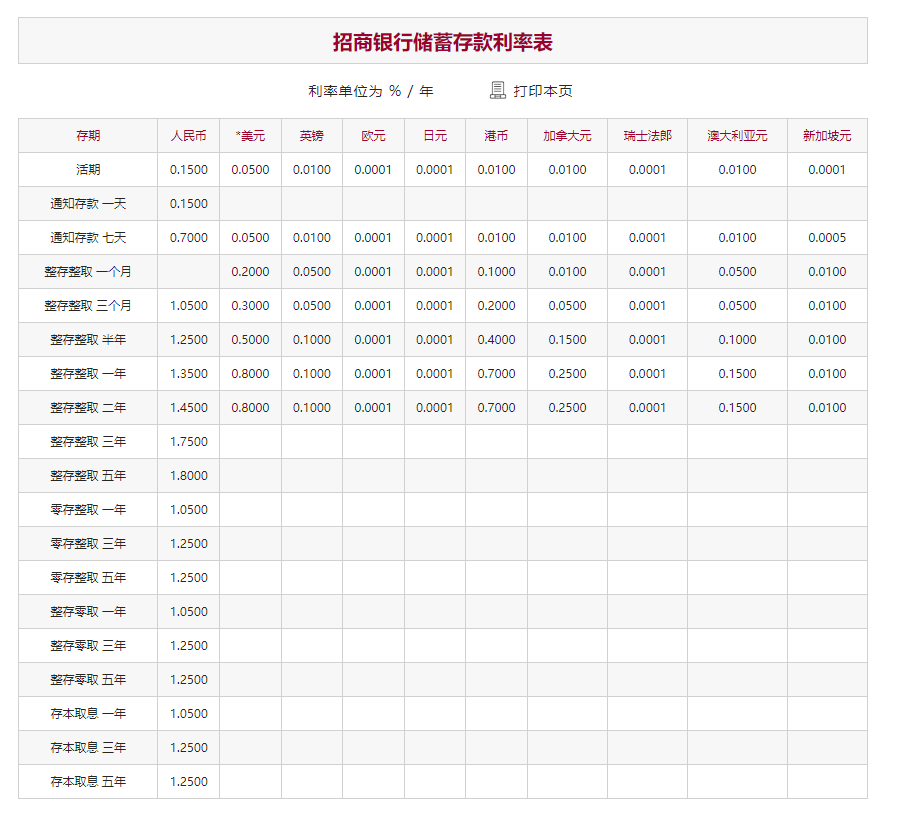Select the 通知存款 七天 row label

(x=88, y=238)
